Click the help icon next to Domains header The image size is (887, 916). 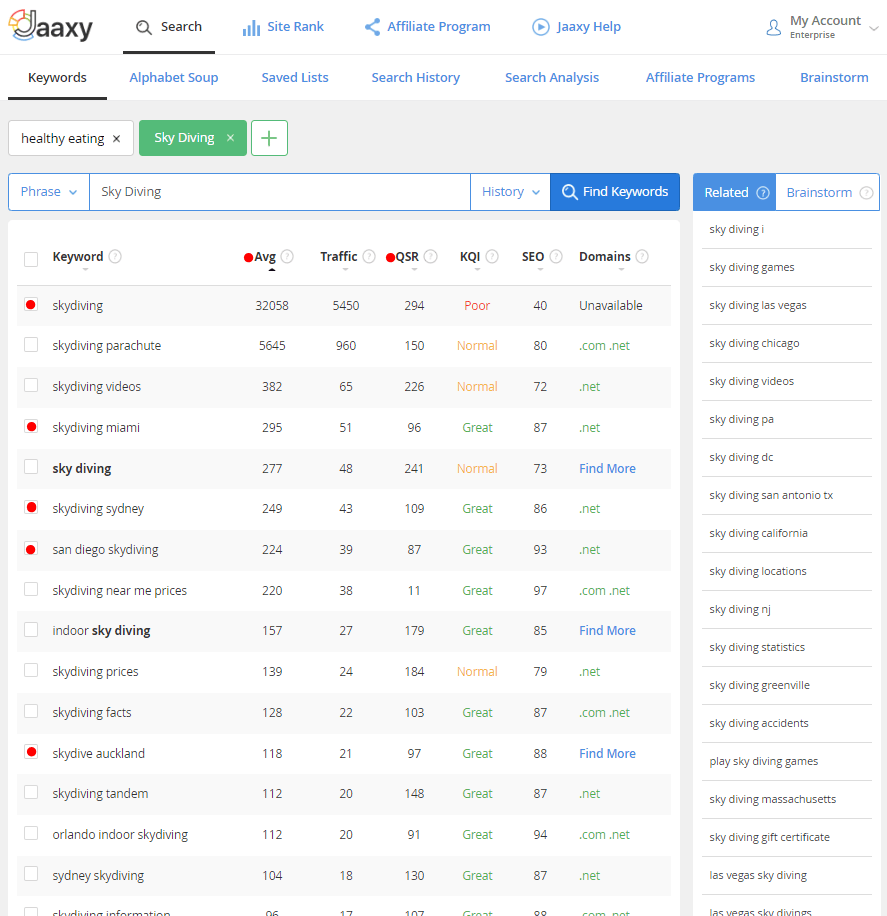pyautogui.click(x=642, y=256)
